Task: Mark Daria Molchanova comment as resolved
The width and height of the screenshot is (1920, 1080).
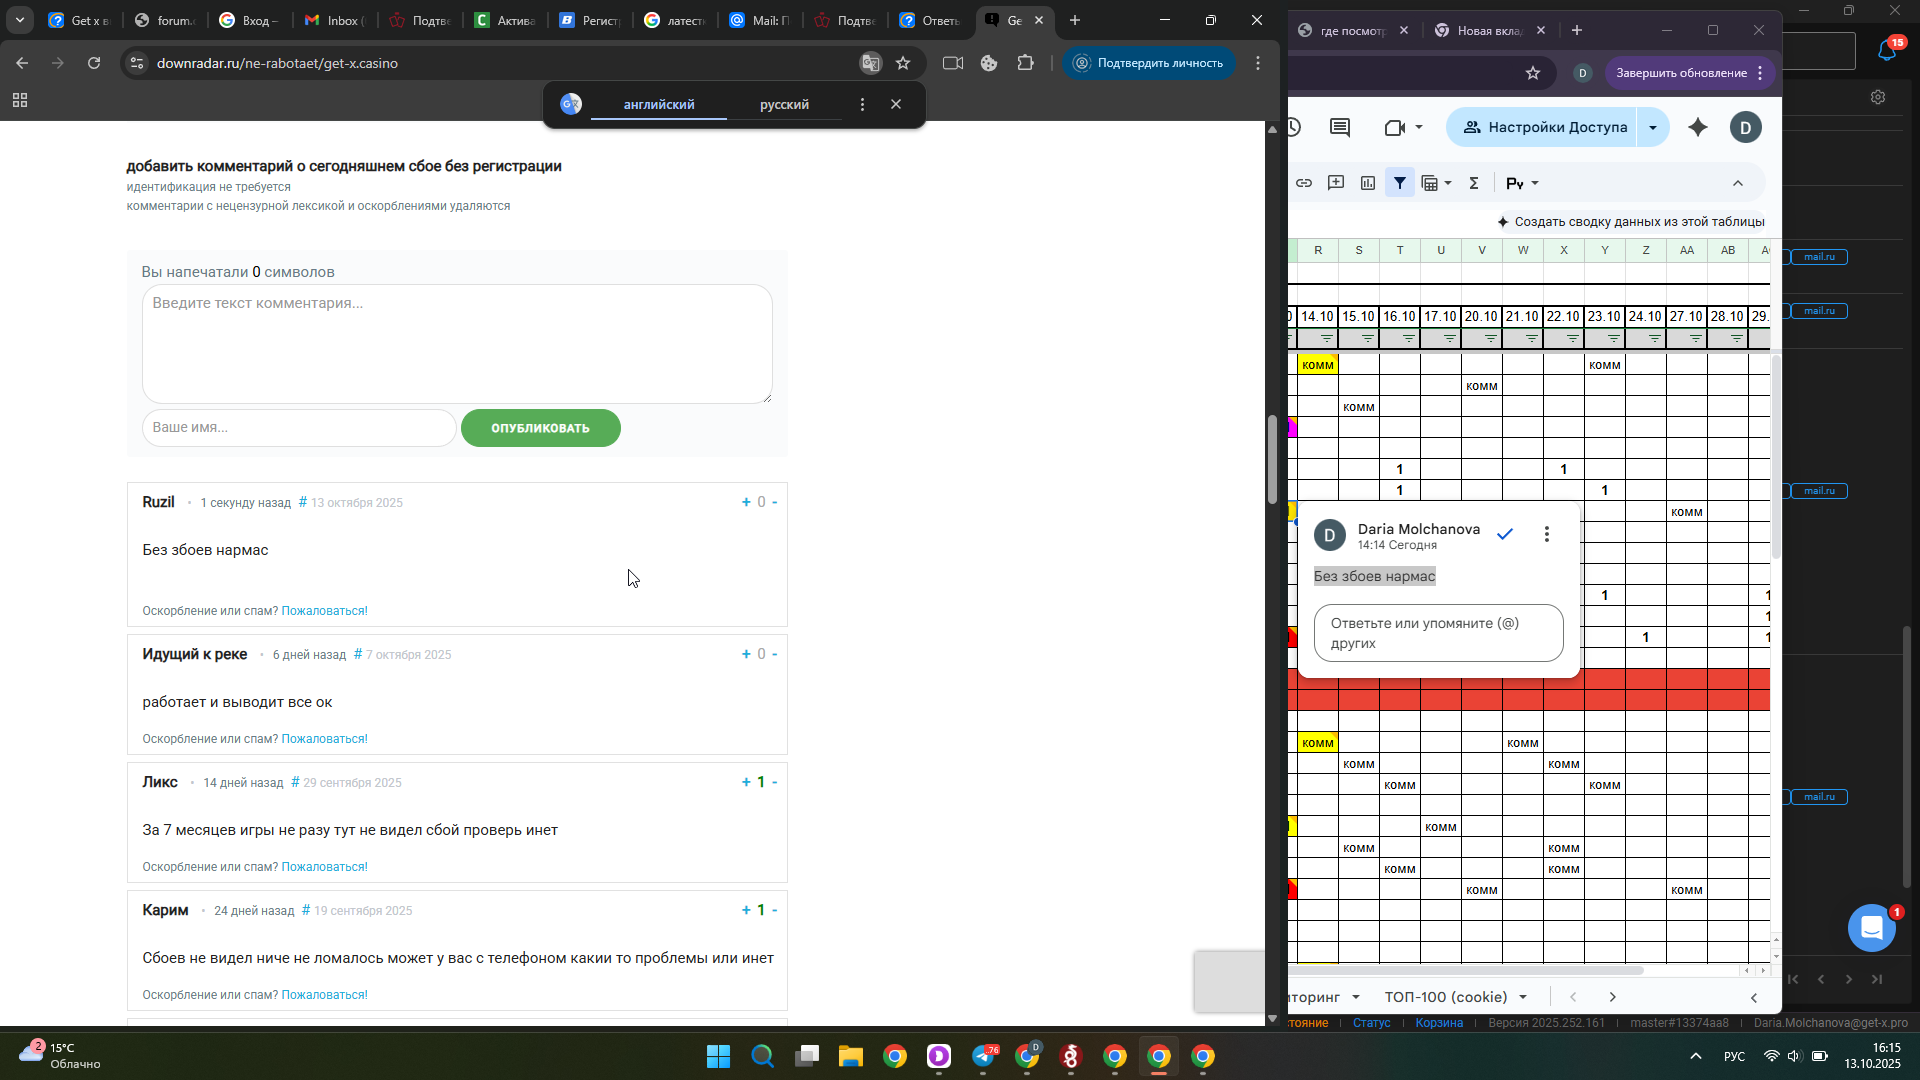Action: [1505, 534]
